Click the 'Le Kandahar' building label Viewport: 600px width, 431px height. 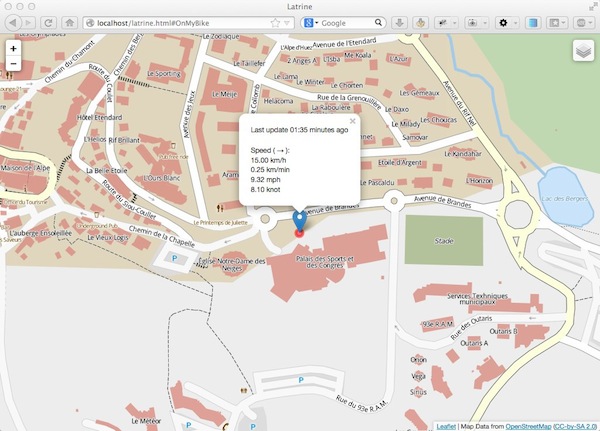coord(463,154)
